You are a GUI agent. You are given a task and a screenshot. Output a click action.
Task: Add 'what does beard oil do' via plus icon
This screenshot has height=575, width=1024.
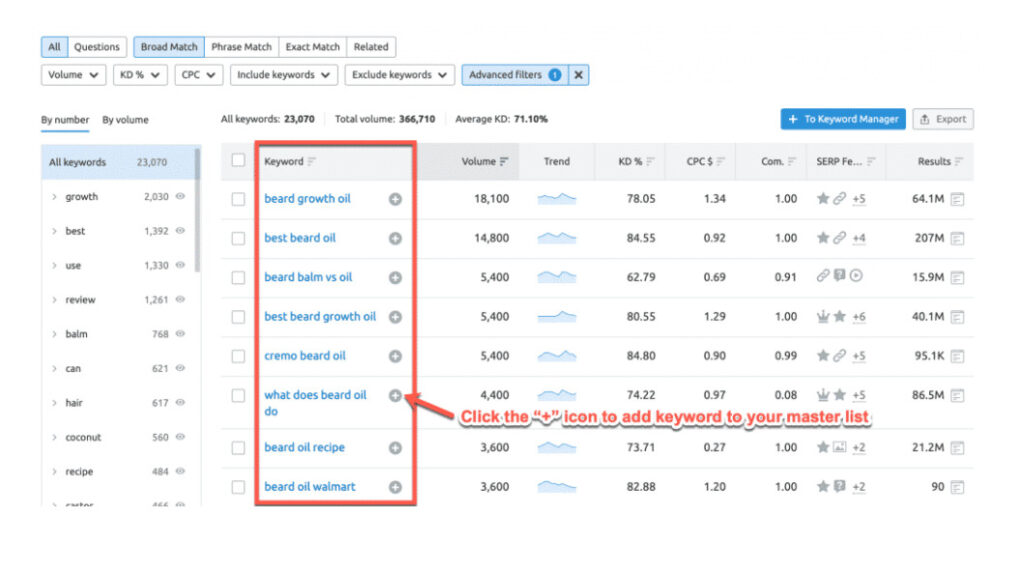[395, 395]
